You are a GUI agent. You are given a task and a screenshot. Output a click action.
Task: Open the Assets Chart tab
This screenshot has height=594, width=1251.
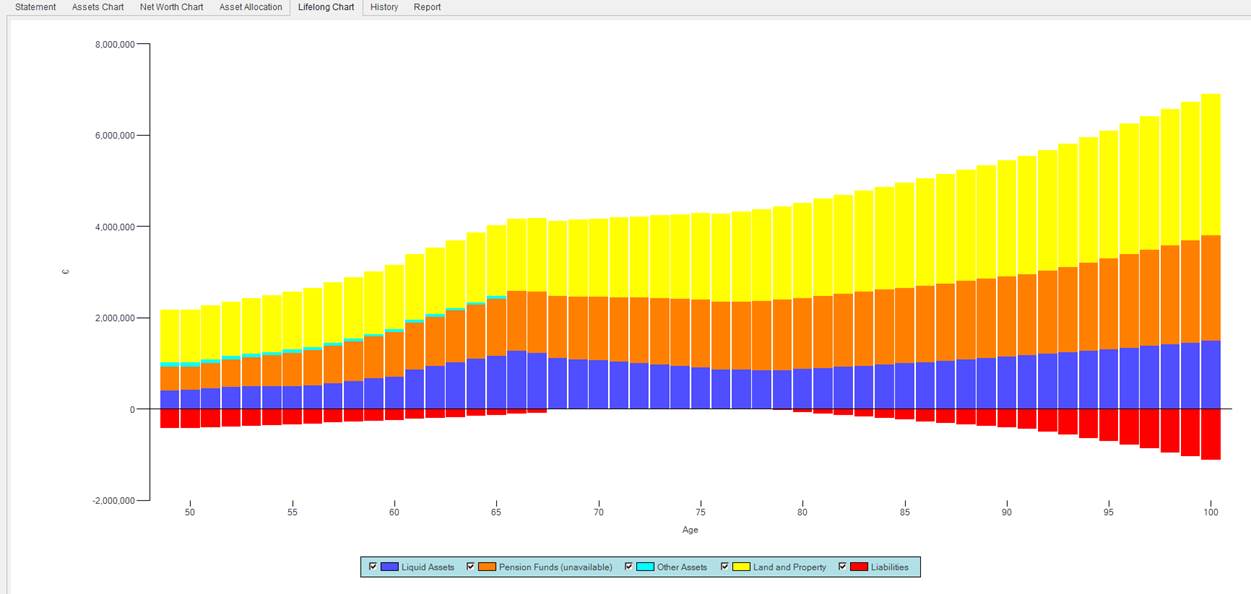pyautogui.click(x=98, y=7)
